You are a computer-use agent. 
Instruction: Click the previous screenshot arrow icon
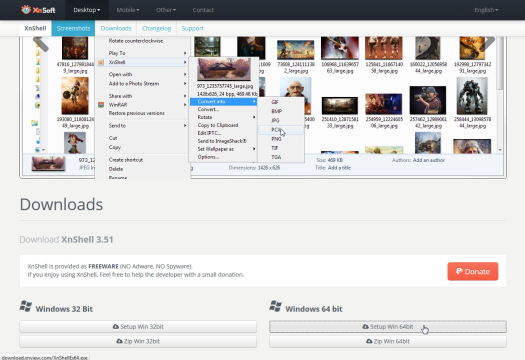point(41,43)
